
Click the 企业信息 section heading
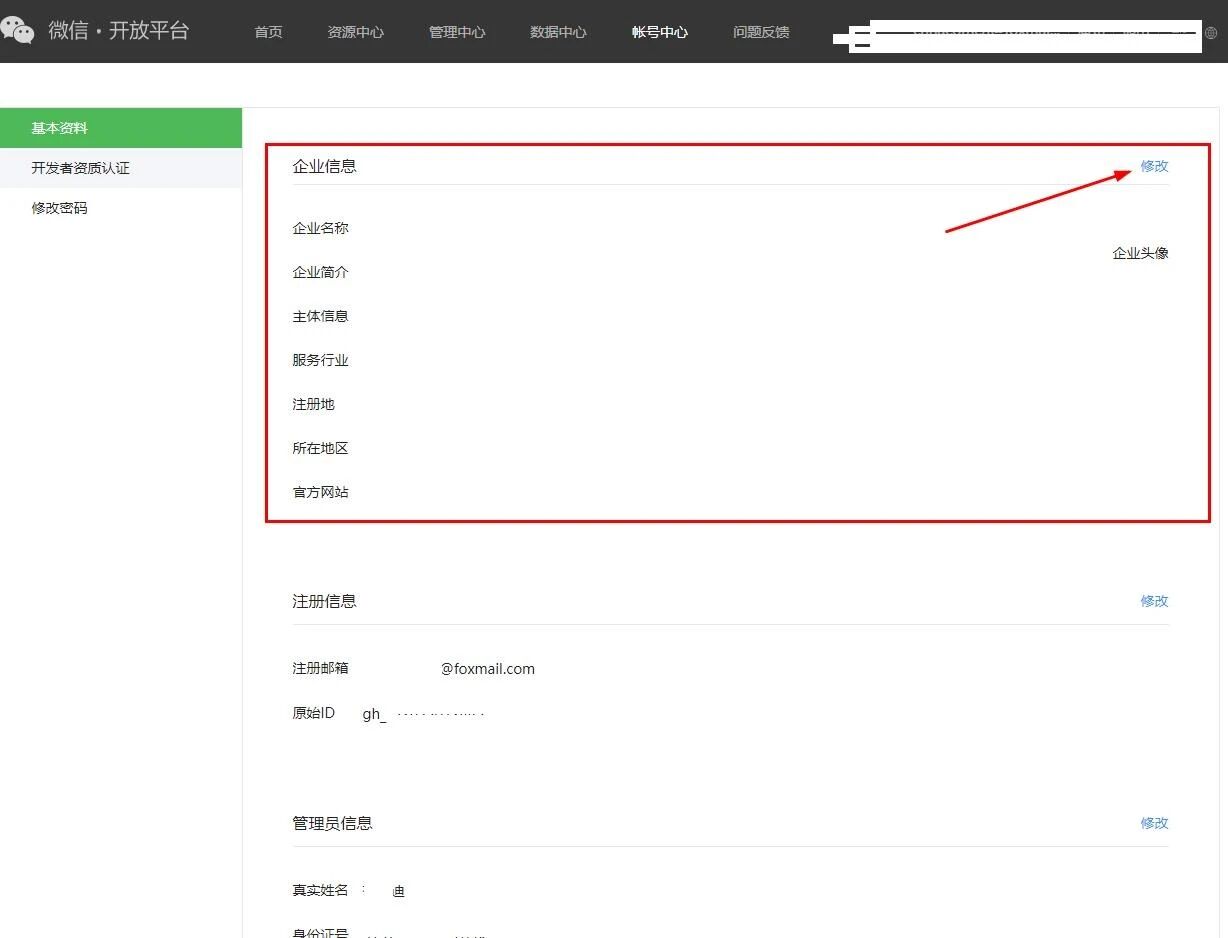point(324,166)
